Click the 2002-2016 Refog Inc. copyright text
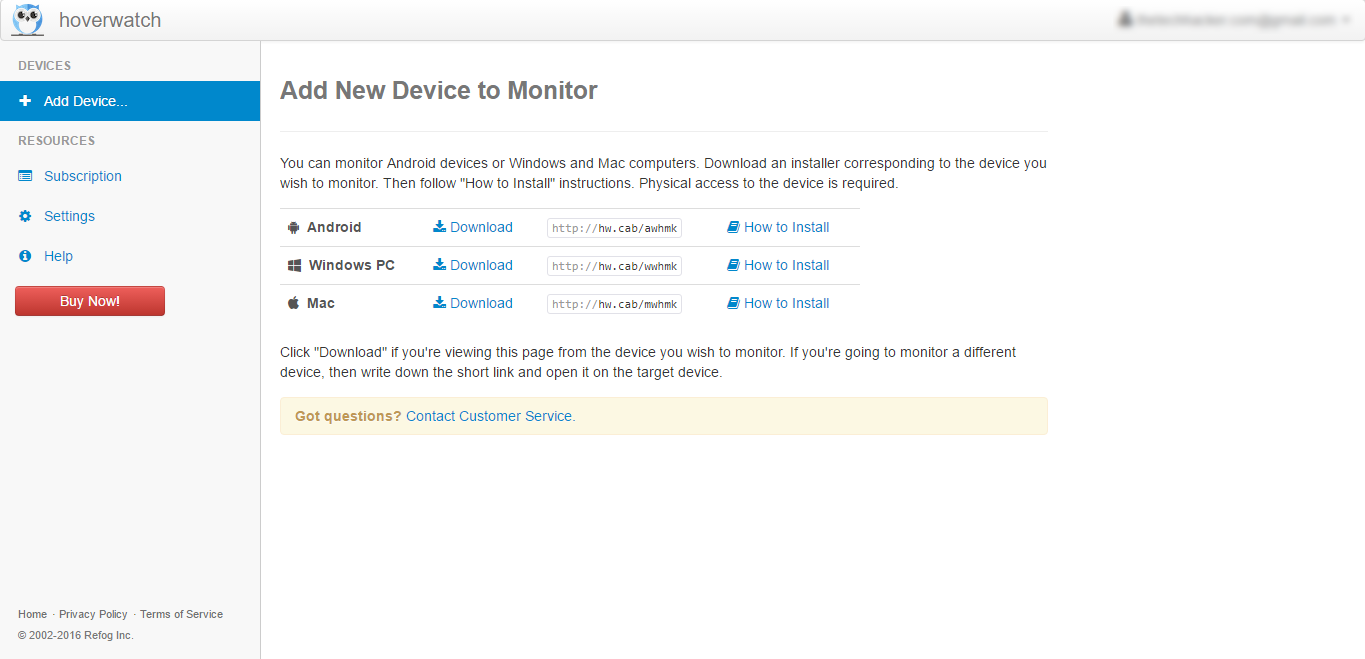 tap(75, 635)
